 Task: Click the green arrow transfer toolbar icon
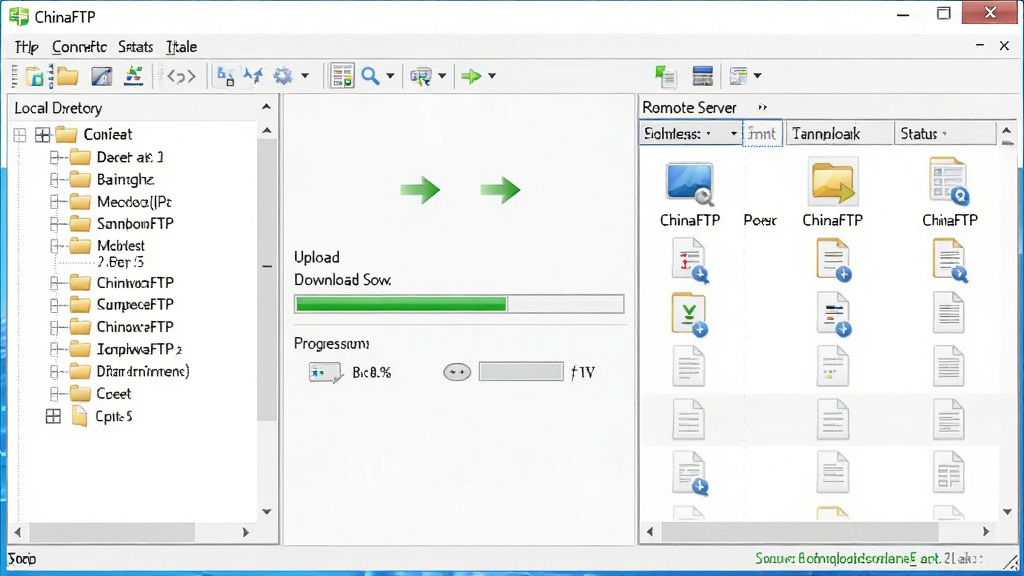pyautogui.click(x=471, y=76)
